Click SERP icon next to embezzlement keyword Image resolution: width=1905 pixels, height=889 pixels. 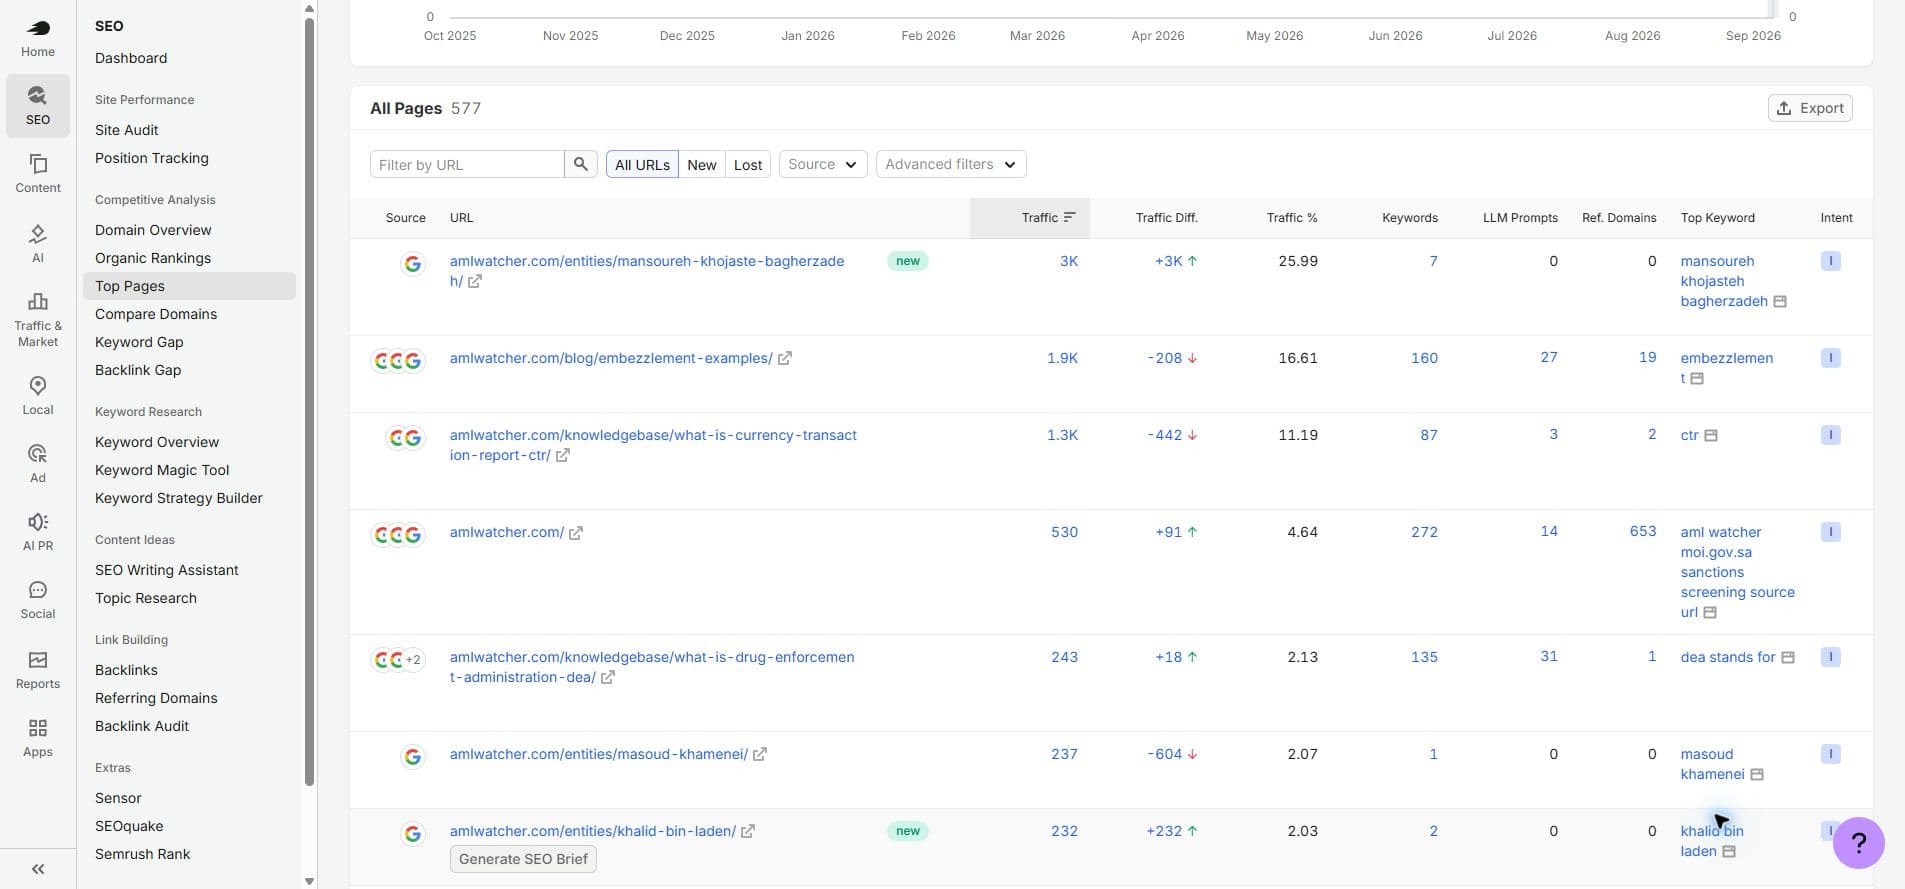point(1697,378)
